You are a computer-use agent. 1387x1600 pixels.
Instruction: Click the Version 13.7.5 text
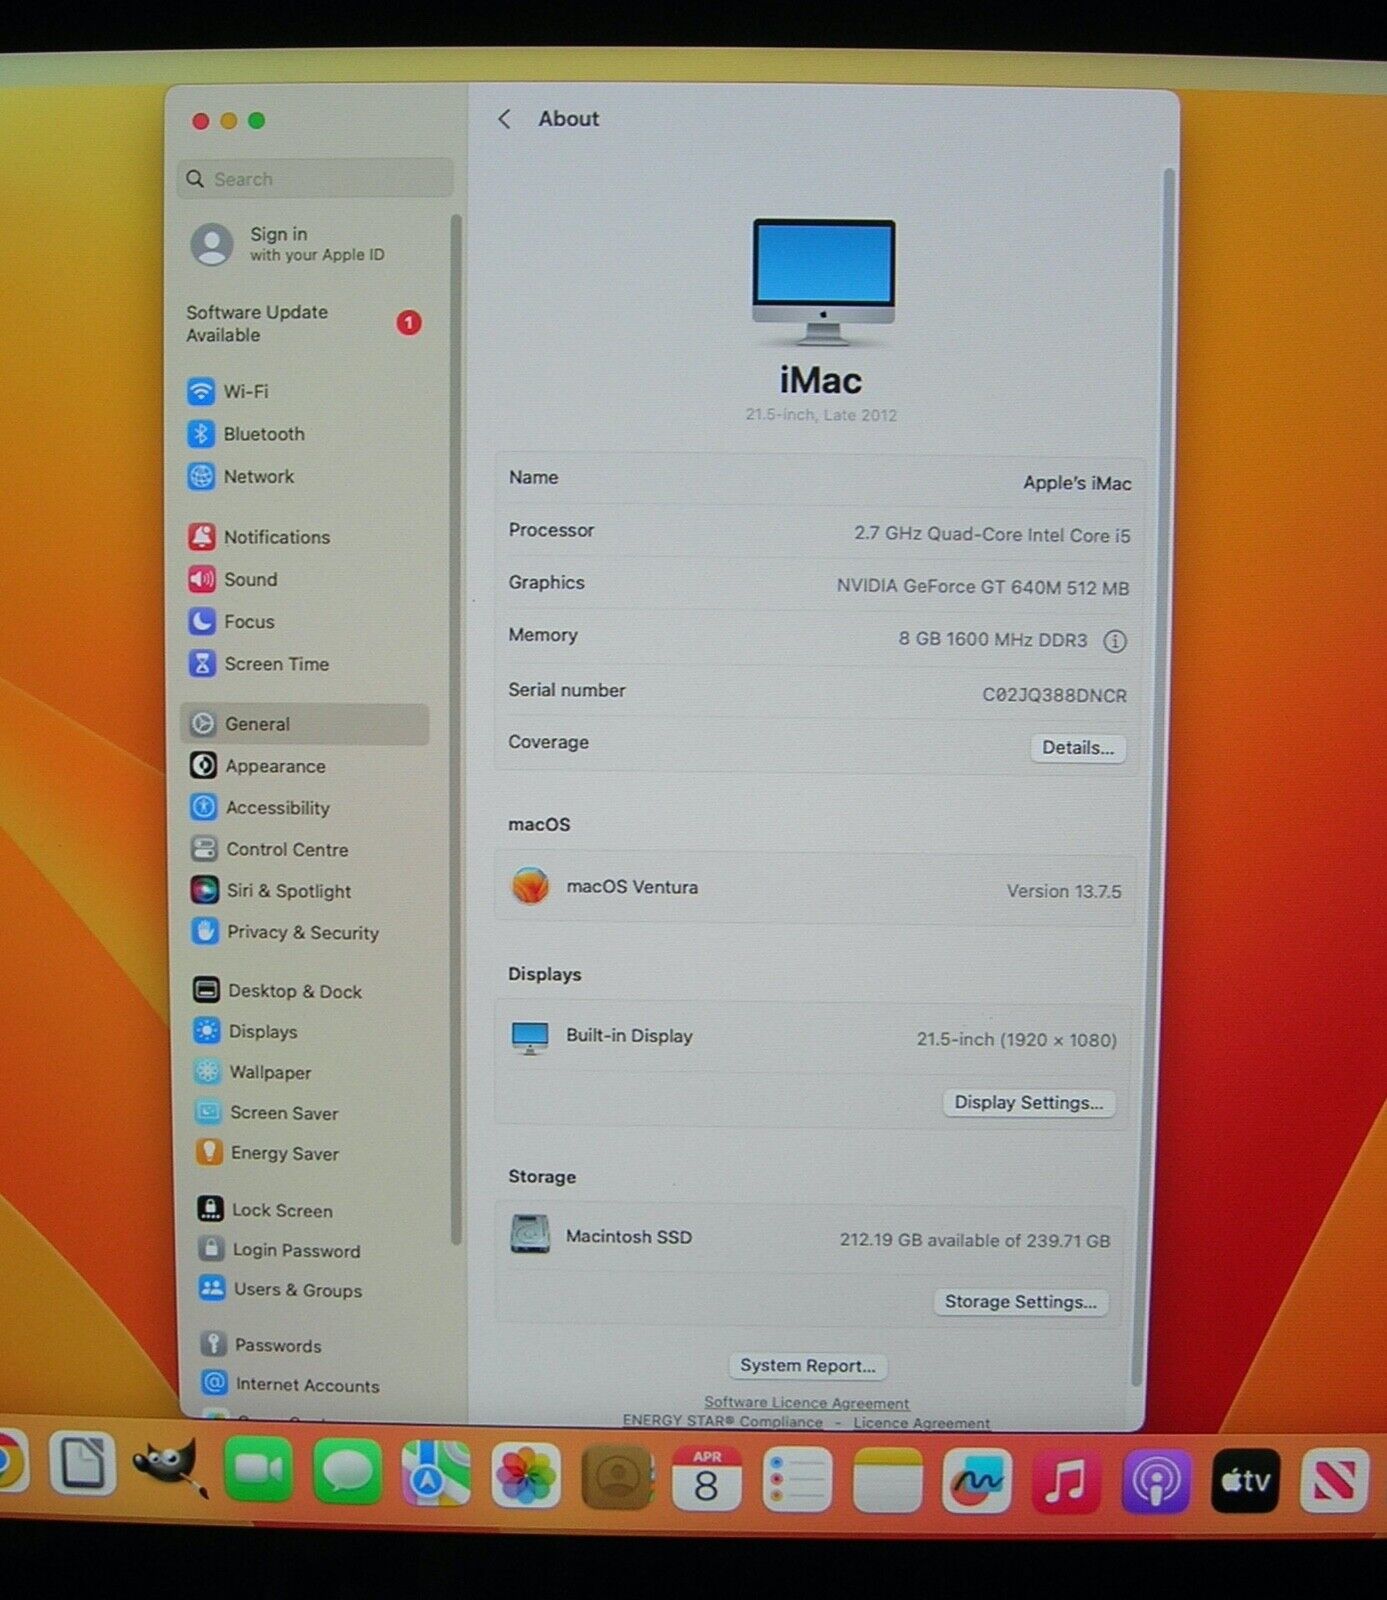[x=1064, y=892]
